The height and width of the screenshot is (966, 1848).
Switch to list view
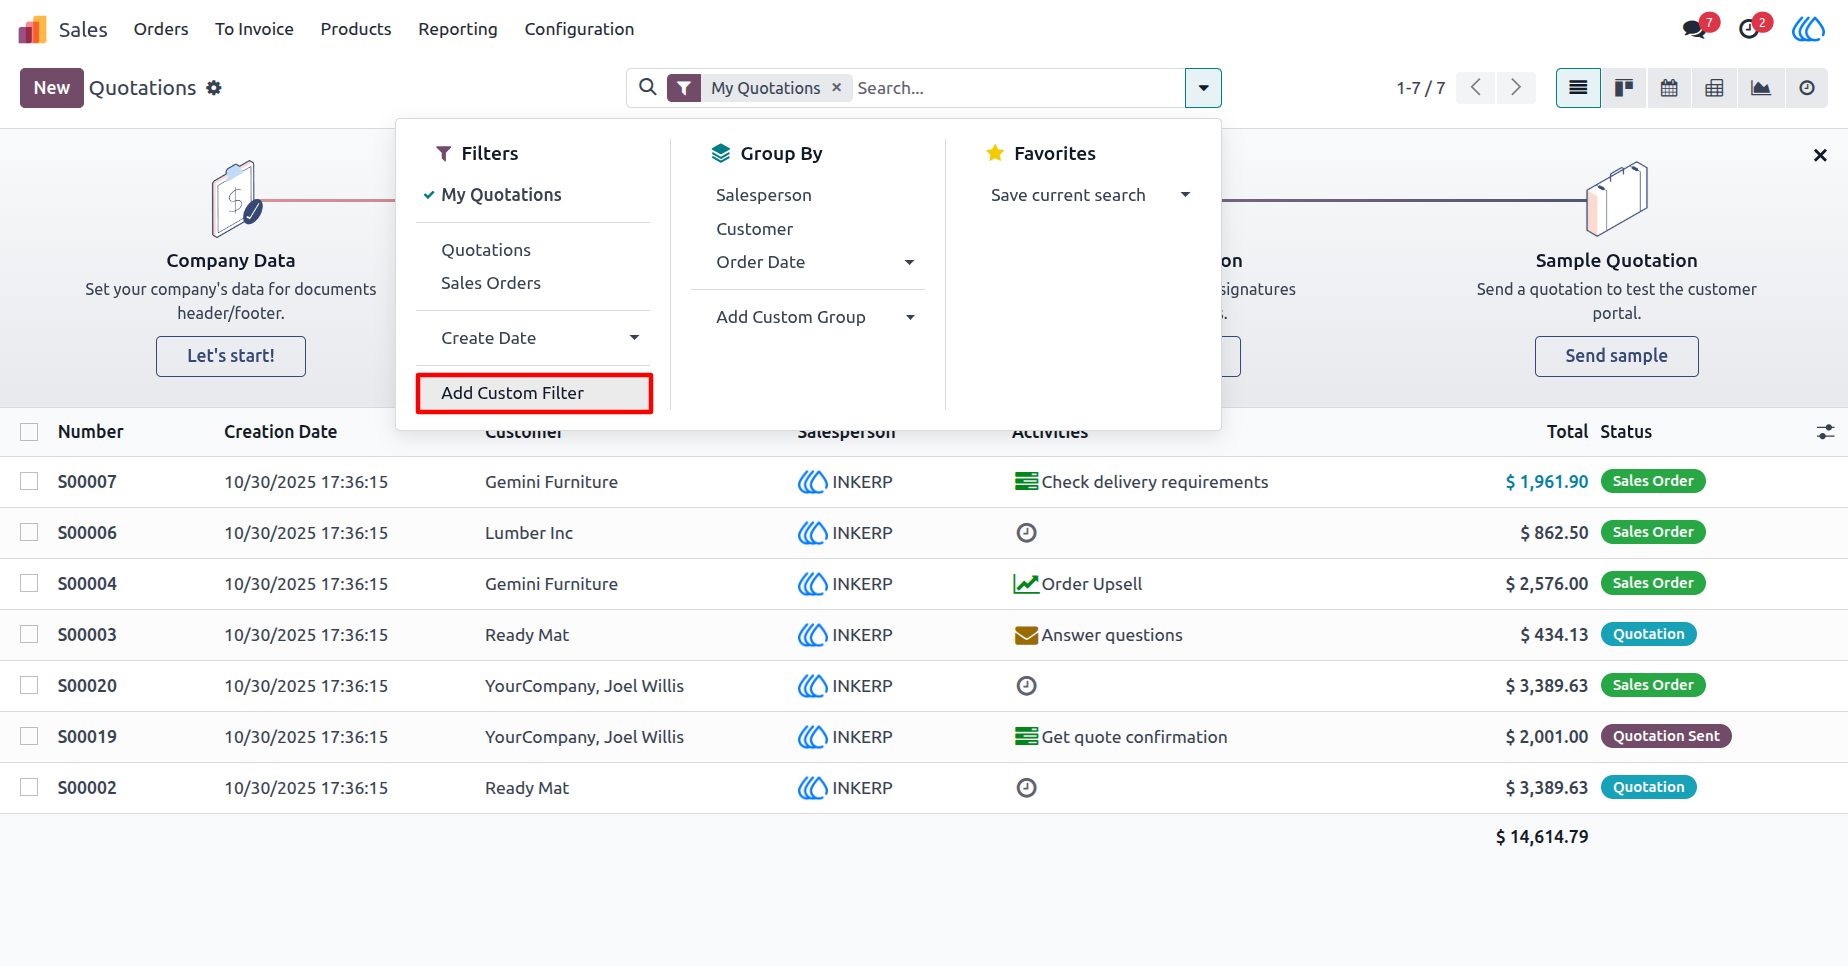(x=1578, y=88)
